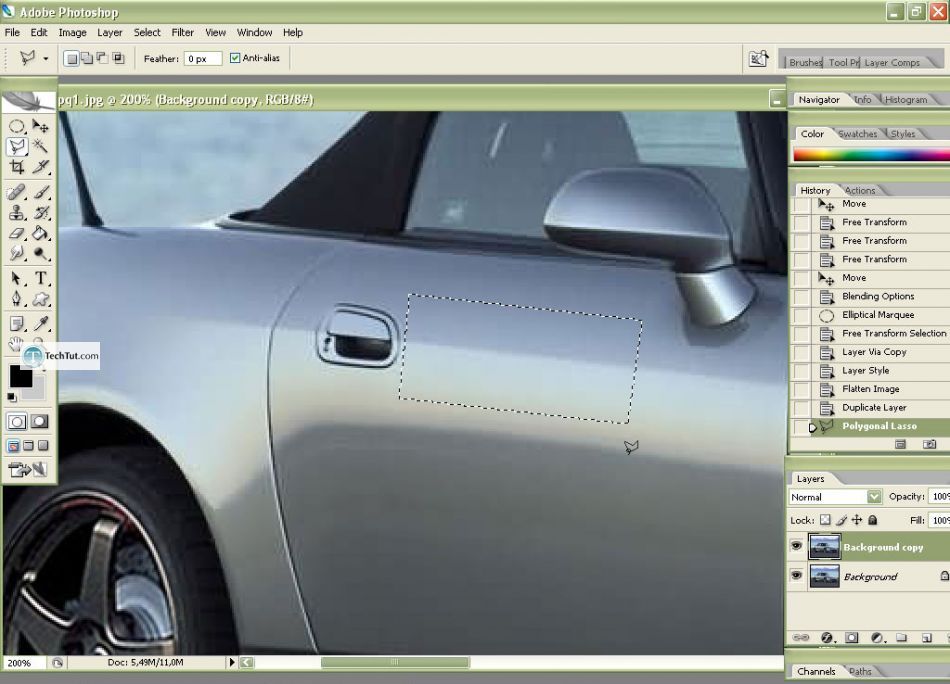Switch to the Histogram tab

click(x=906, y=99)
